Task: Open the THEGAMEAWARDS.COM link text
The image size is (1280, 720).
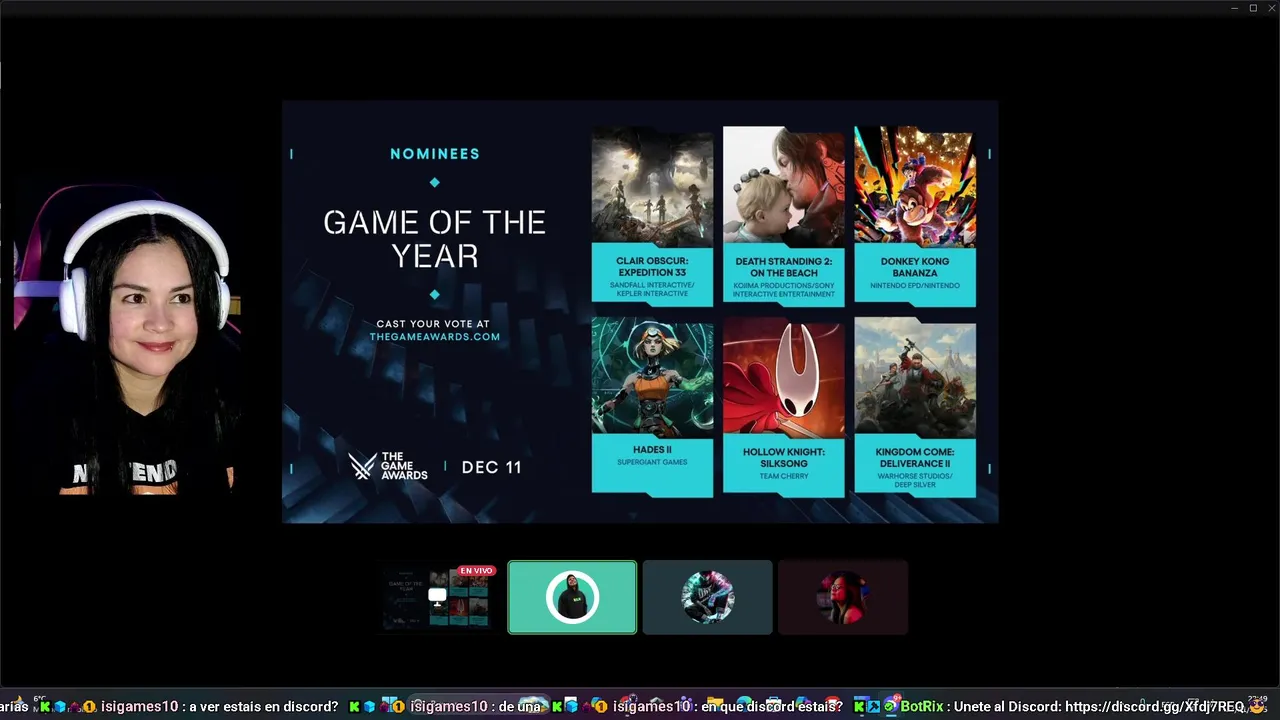Action: pyautogui.click(x=435, y=337)
